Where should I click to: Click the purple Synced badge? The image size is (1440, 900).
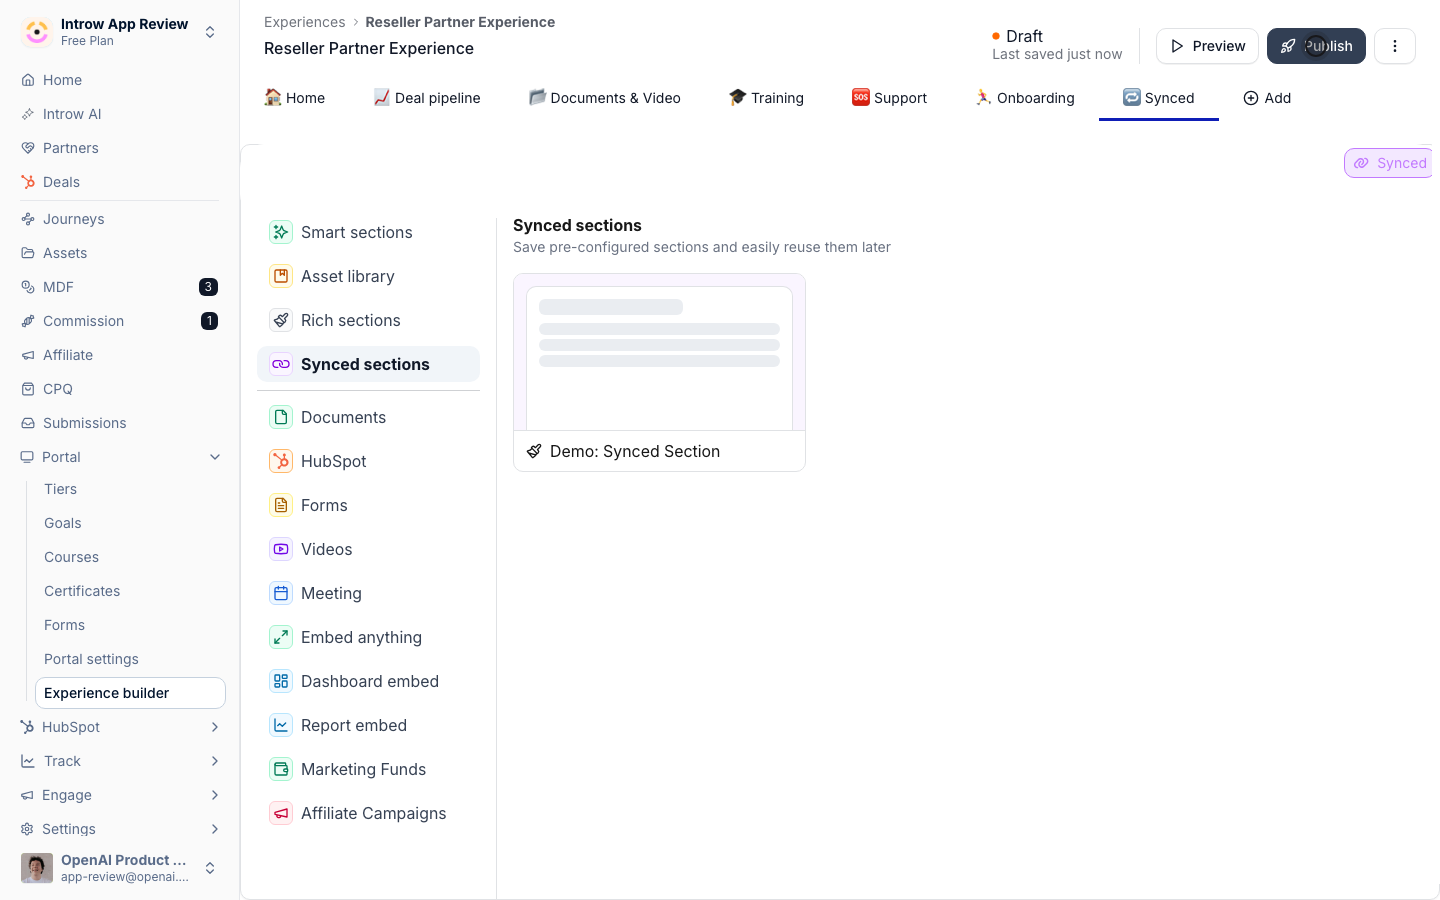1391,163
